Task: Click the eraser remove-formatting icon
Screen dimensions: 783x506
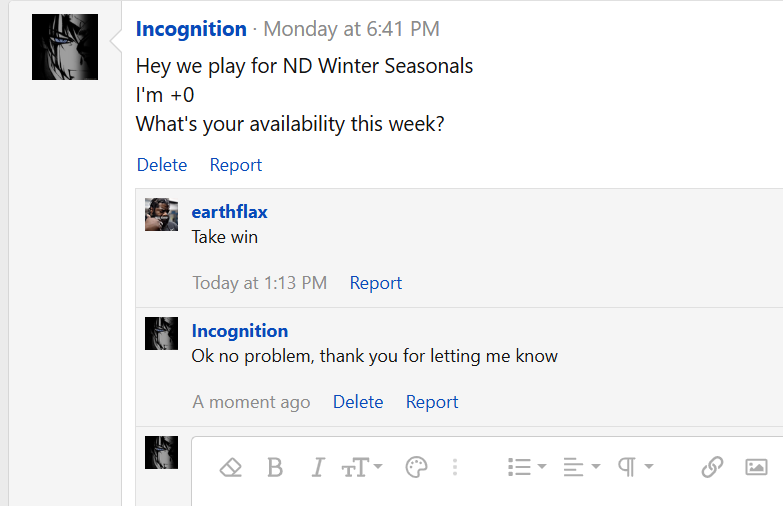Action: tap(231, 467)
